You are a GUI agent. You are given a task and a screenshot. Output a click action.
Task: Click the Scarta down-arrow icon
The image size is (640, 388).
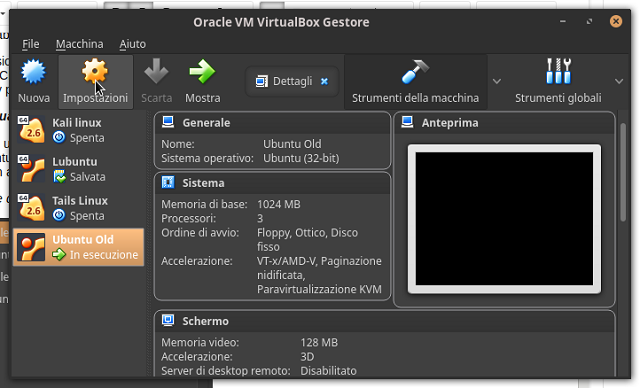pyautogui.click(x=156, y=72)
